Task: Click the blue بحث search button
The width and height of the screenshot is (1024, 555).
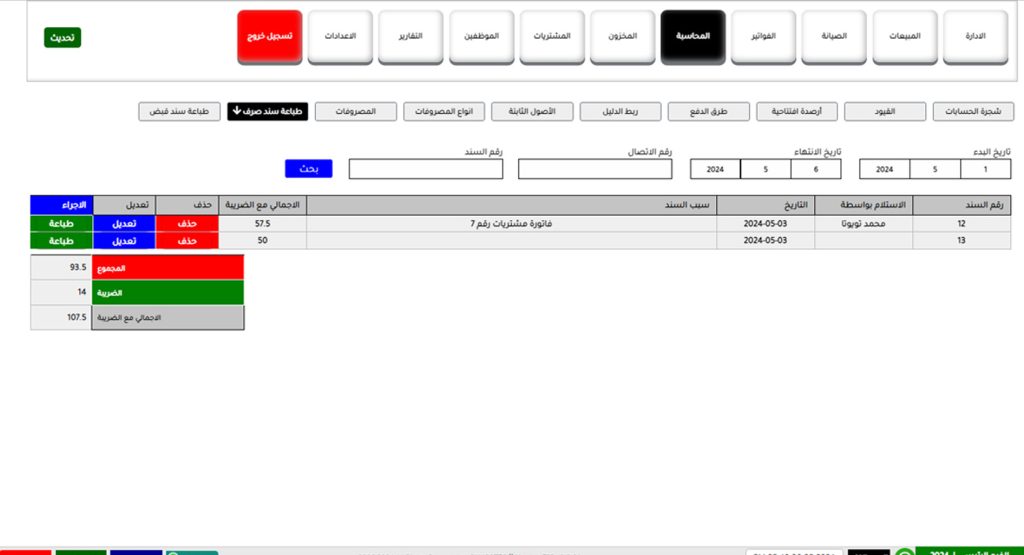Action: tap(308, 168)
